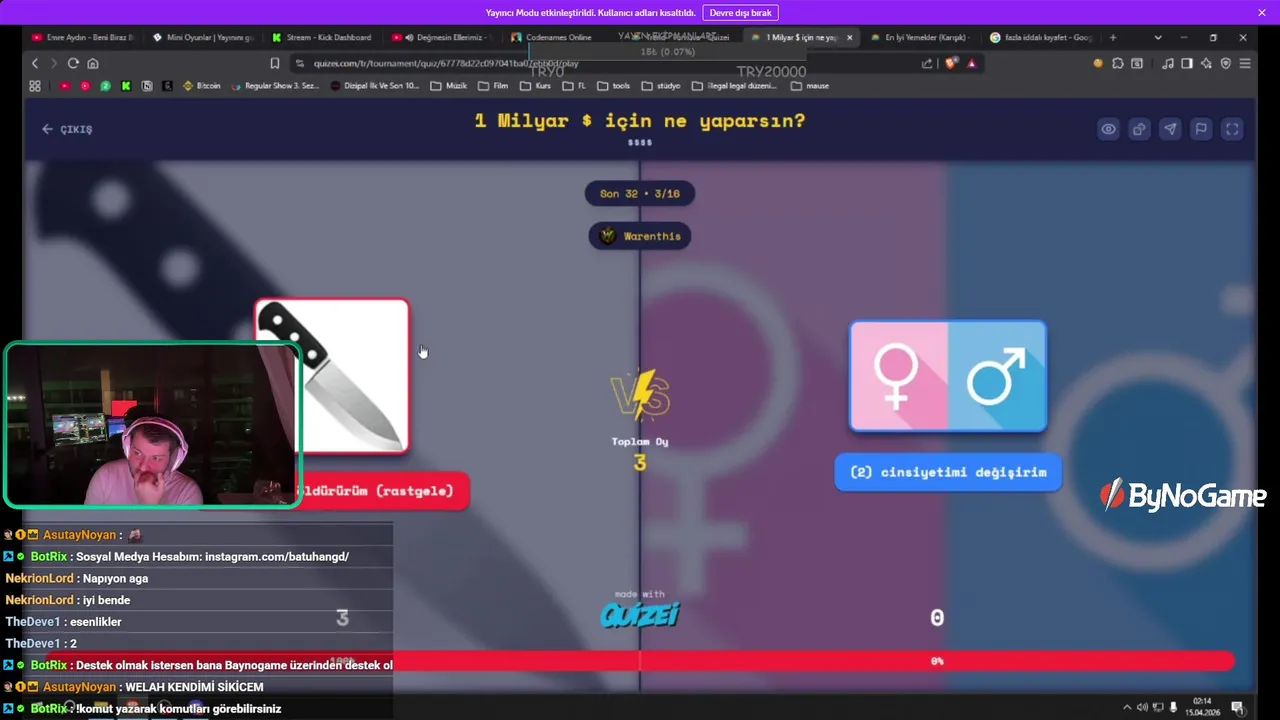Switch to the Değmesin Ellerimiz tab

[x=442, y=38]
